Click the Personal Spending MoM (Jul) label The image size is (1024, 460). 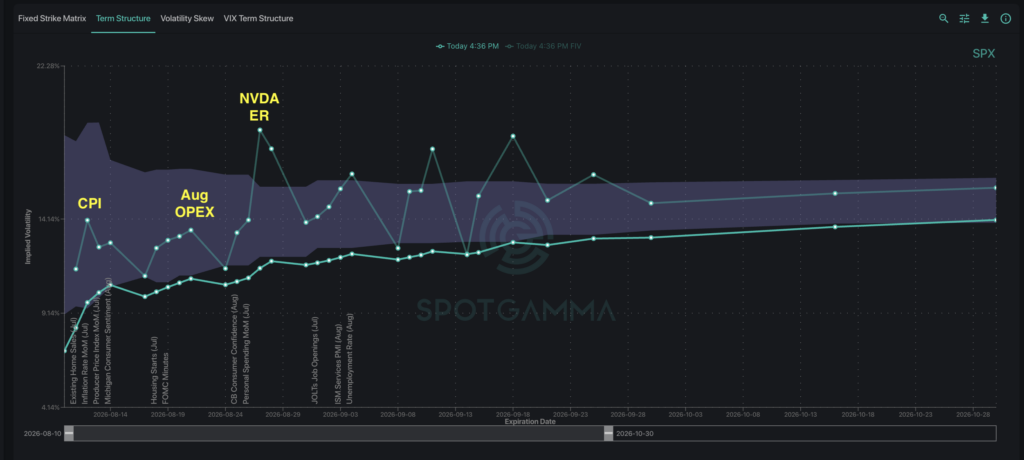(247, 353)
